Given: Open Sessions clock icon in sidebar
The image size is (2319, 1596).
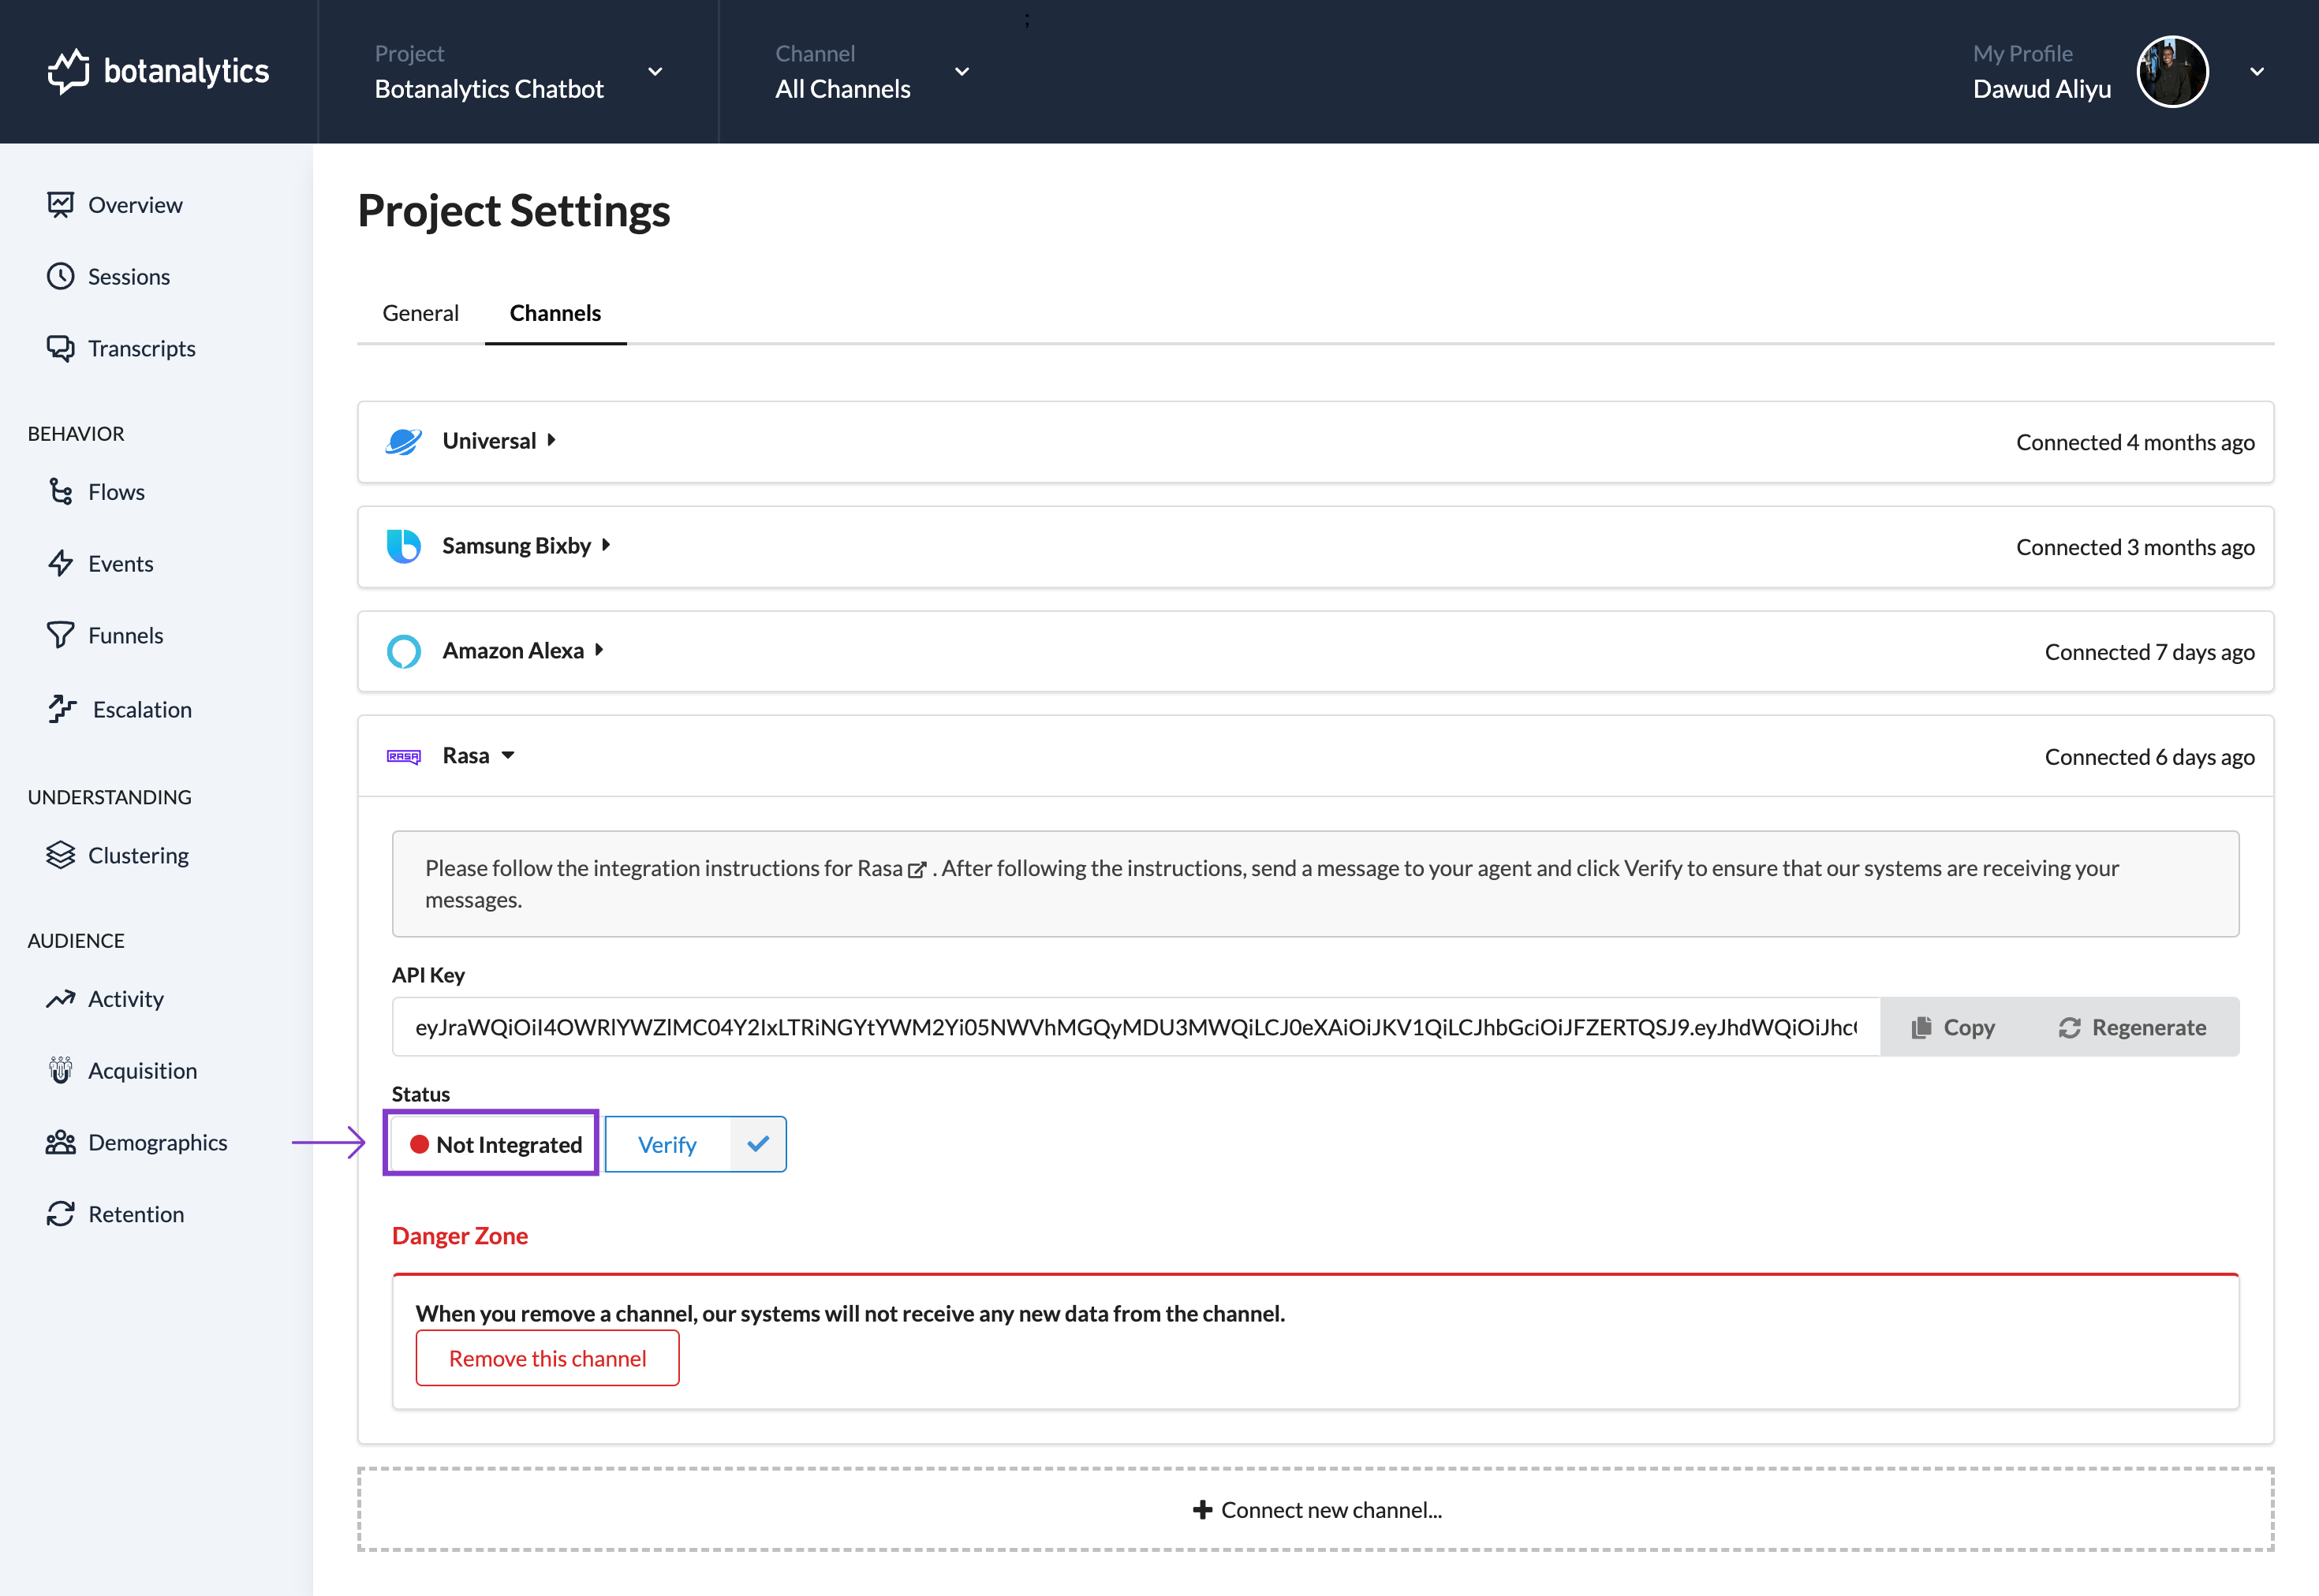Looking at the screenshot, I should [x=61, y=276].
